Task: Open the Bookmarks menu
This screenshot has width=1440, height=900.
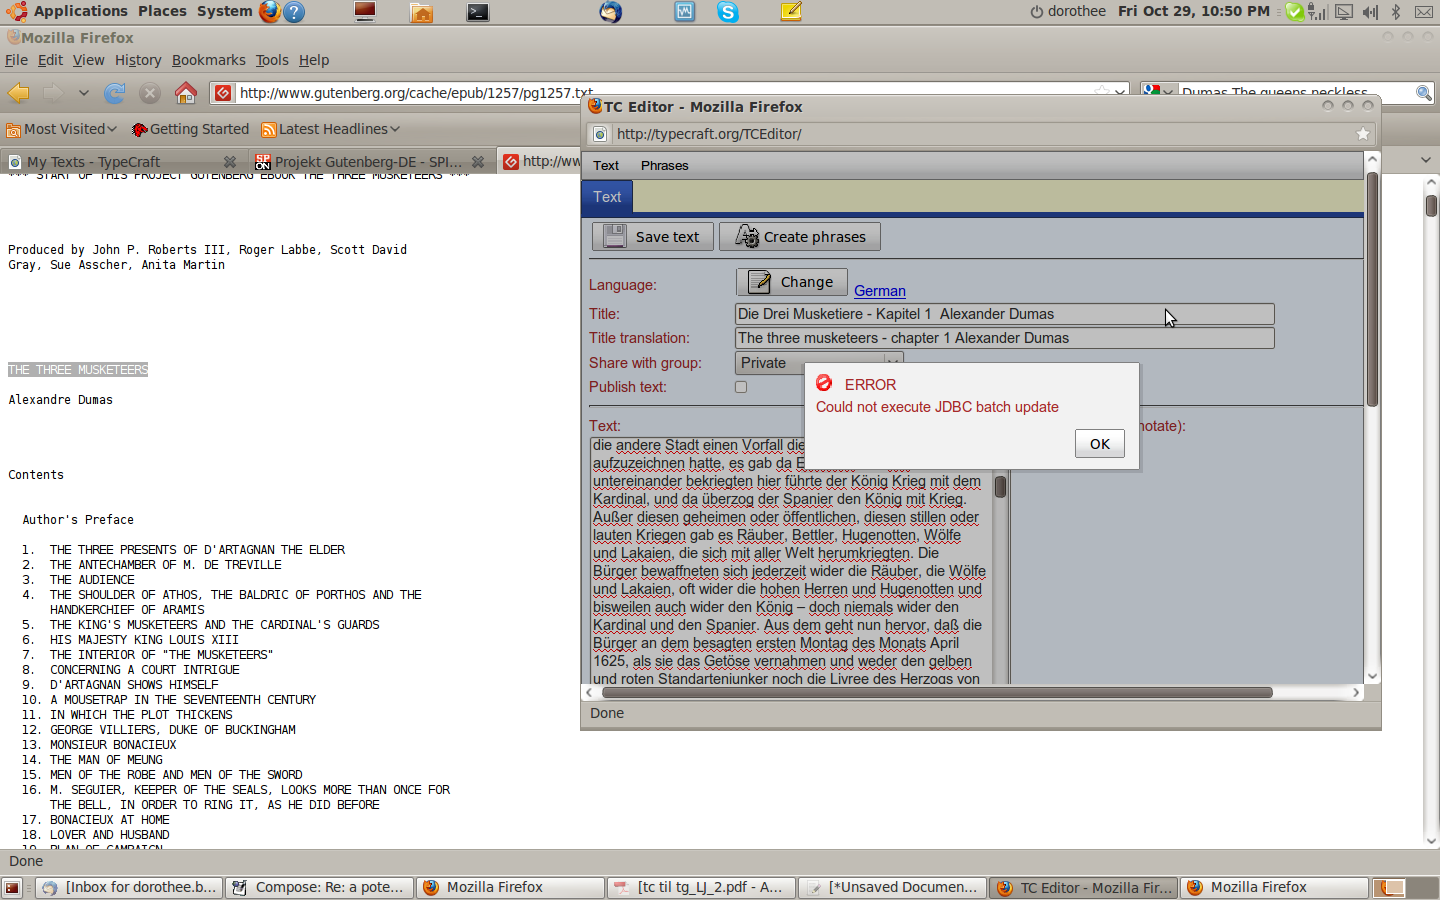Action: [x=208, y=60]
